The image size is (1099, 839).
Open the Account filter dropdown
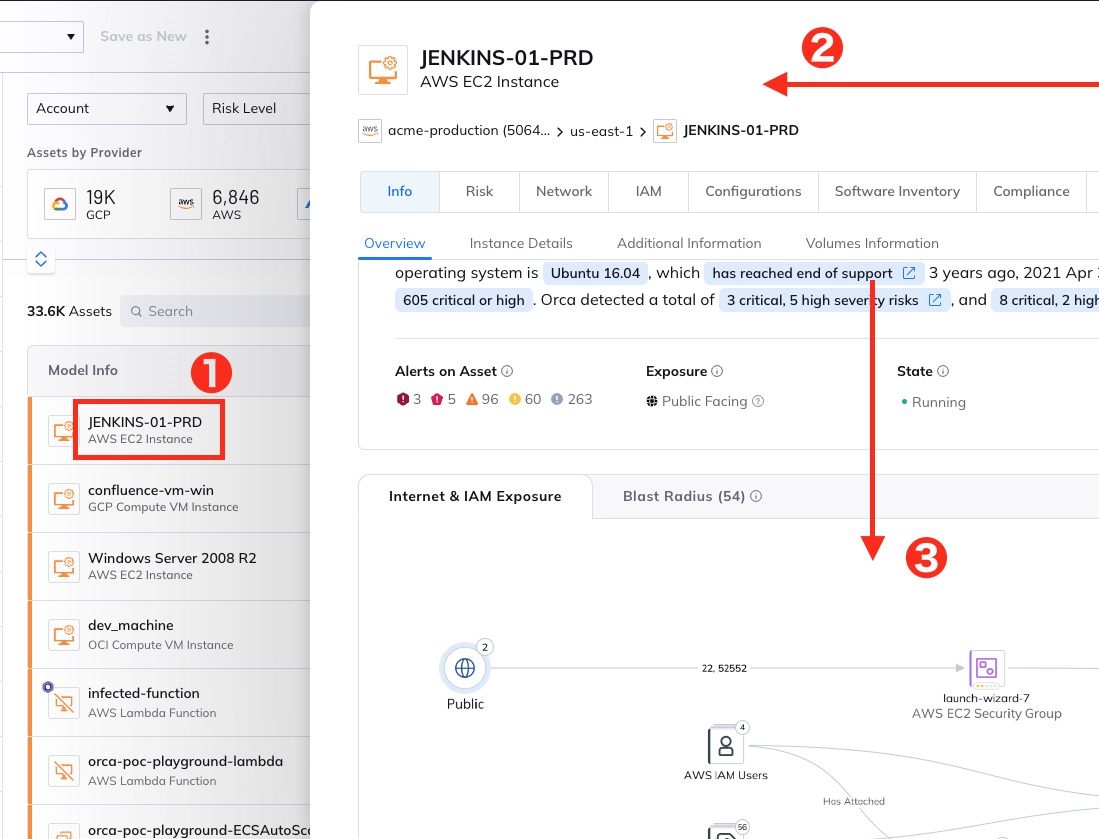click(x=106, y=108)
